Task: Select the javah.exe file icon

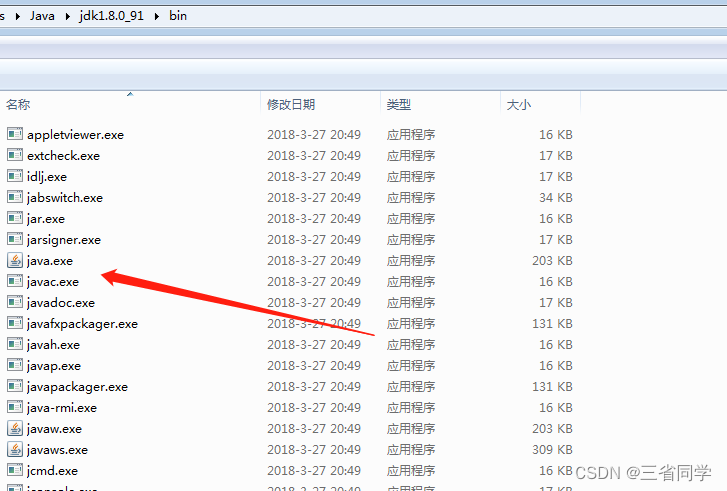Action: click(15, 344)
